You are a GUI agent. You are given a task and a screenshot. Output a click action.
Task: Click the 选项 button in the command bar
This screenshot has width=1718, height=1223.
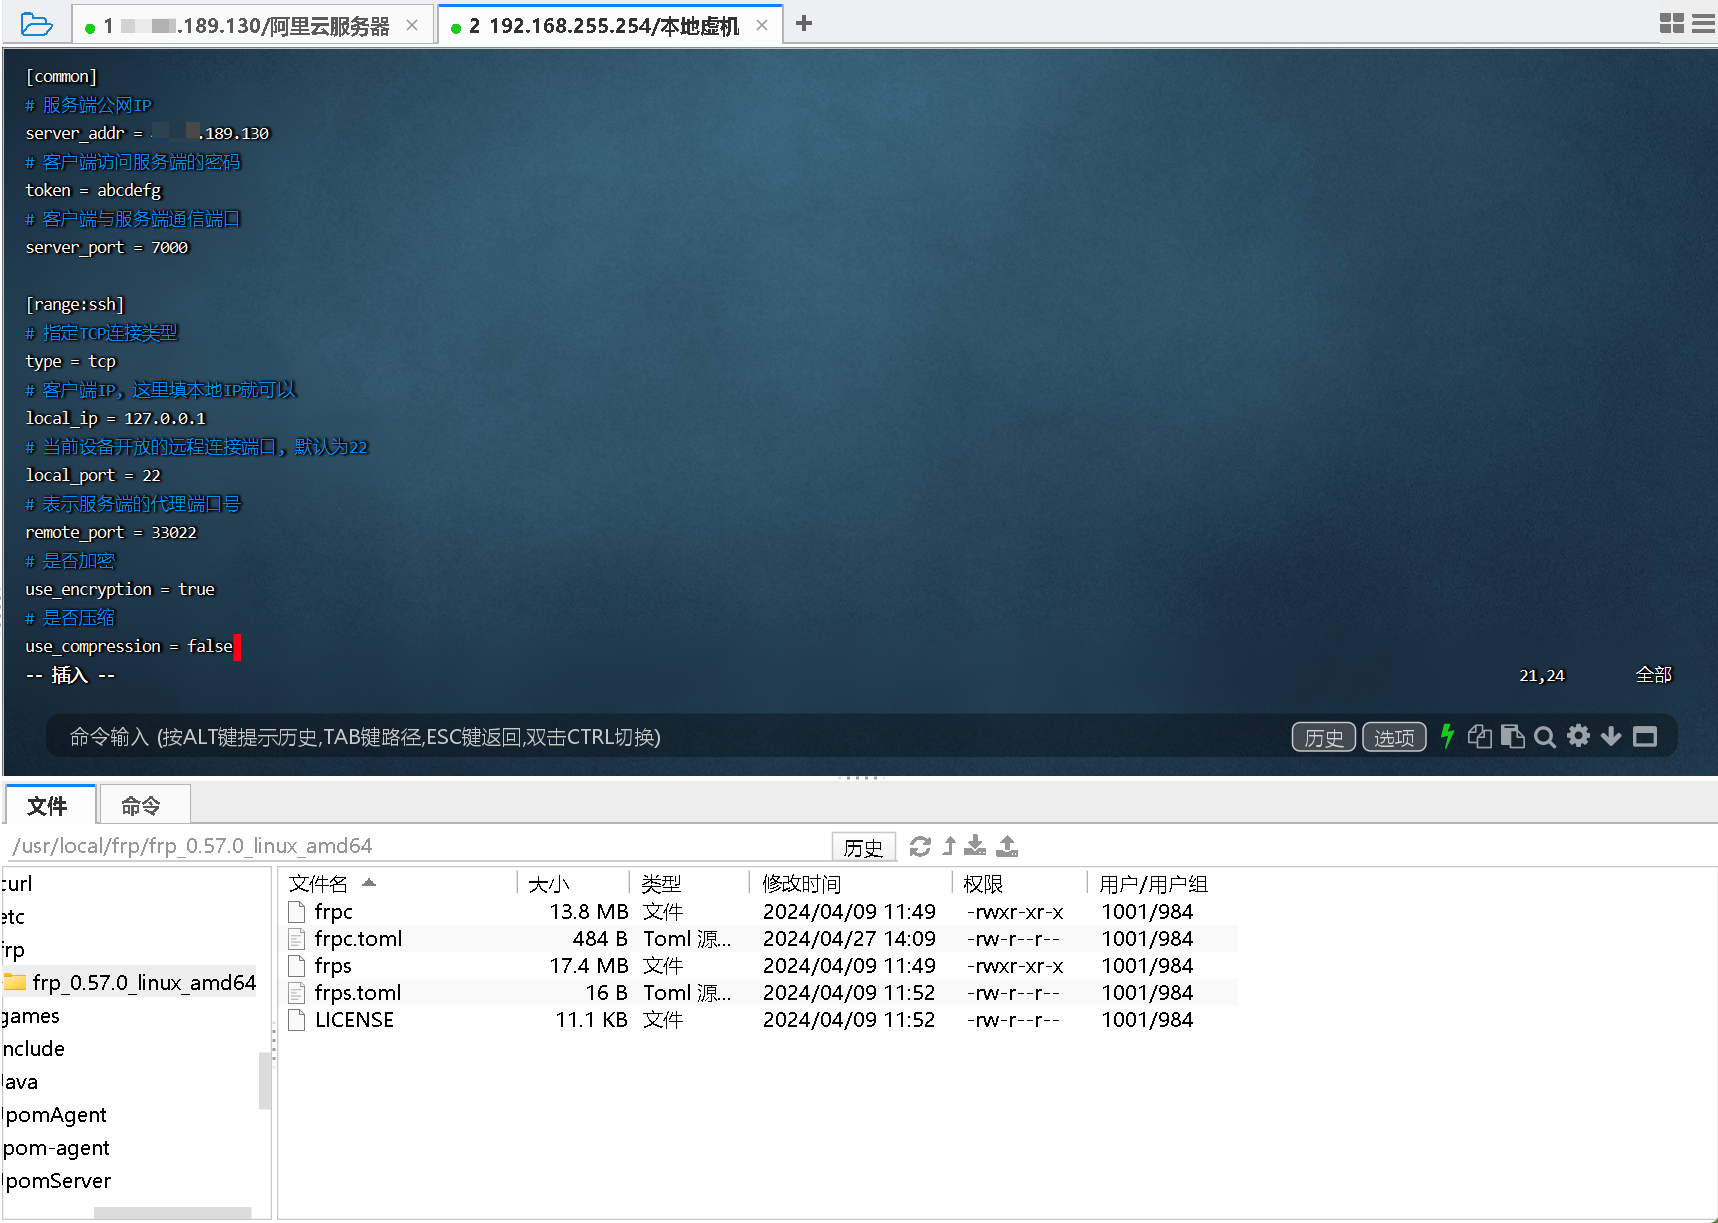click(x=1394, y=737)
